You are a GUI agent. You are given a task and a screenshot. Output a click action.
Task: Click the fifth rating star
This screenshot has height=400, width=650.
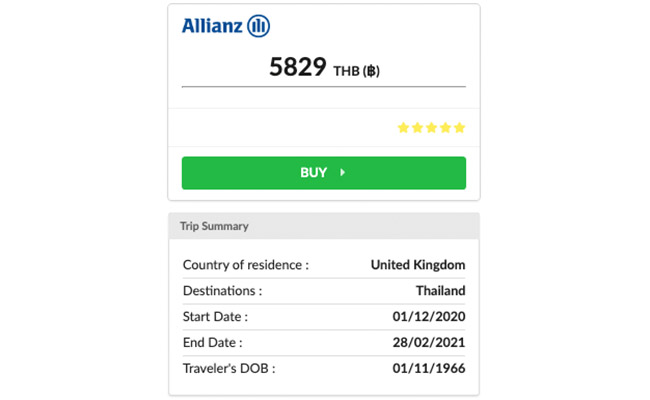[x=459, y=128]
